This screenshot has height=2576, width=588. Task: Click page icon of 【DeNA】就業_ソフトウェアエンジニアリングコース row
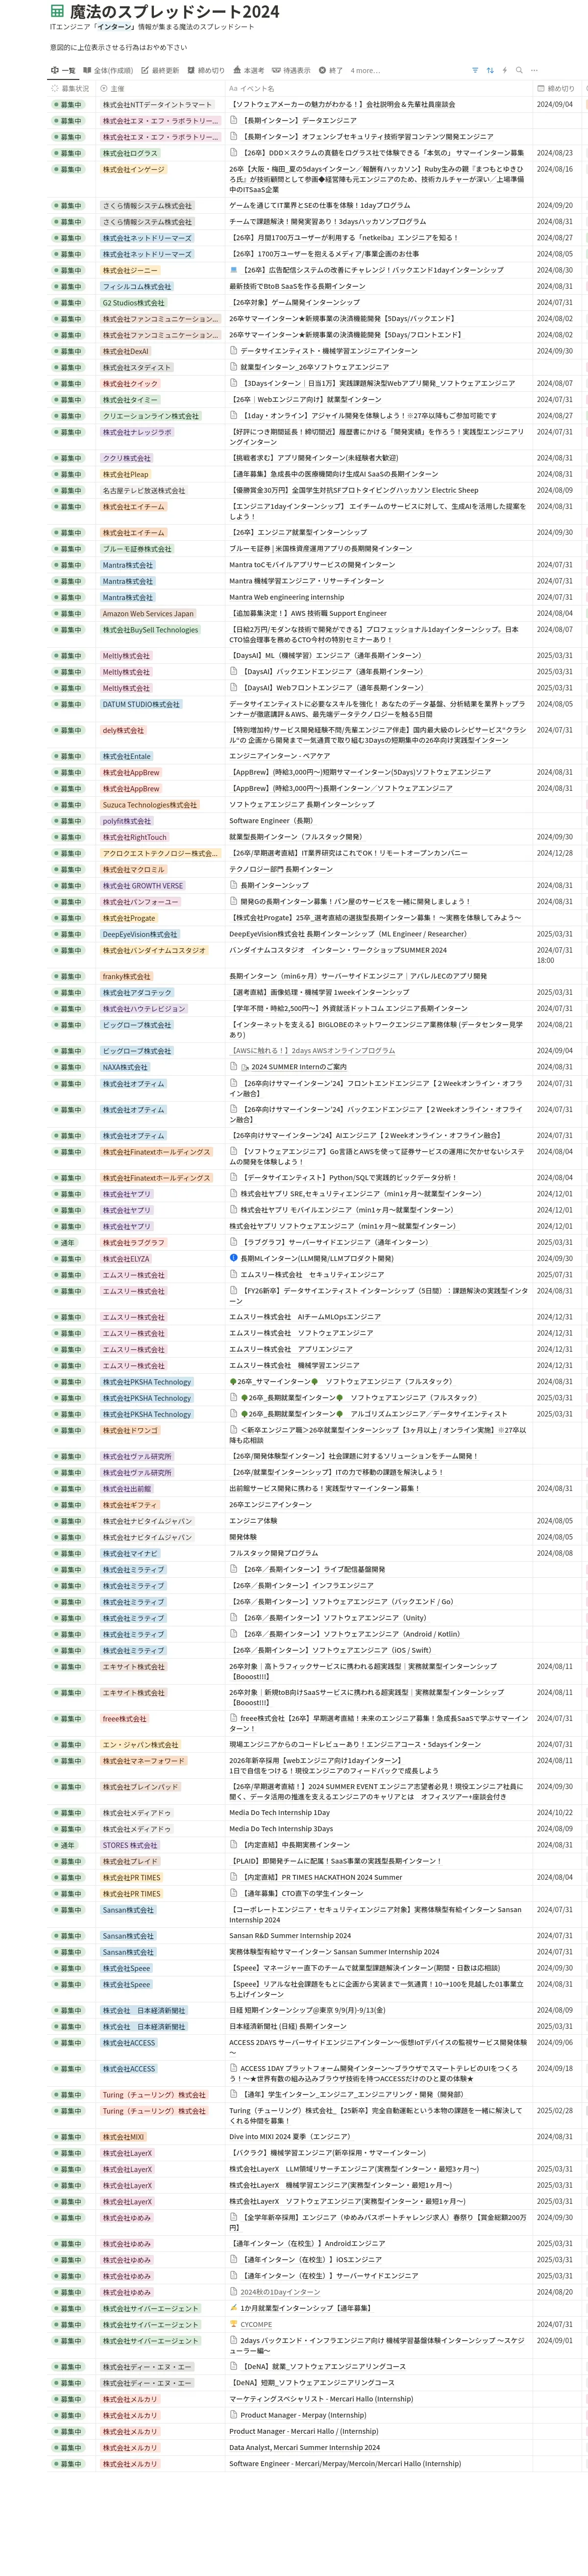click(x=233, y=2367)
